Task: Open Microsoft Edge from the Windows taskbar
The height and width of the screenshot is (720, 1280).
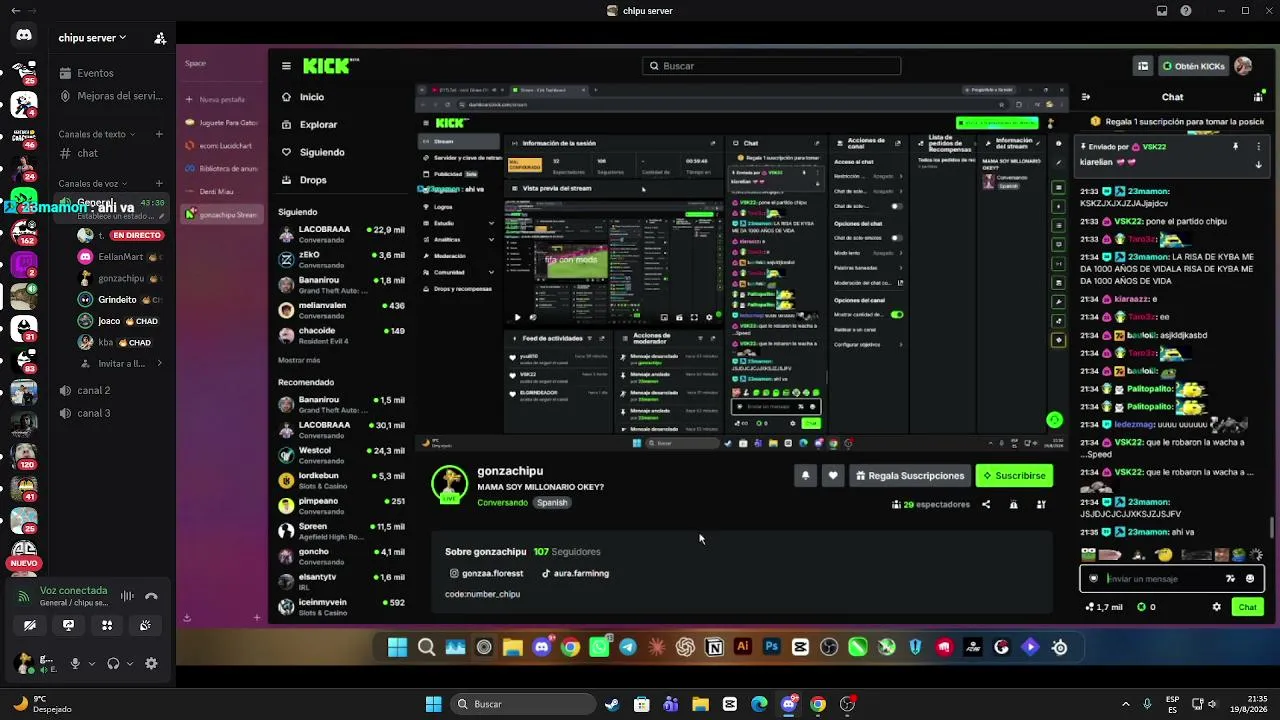Action: (x=759, y=704)
